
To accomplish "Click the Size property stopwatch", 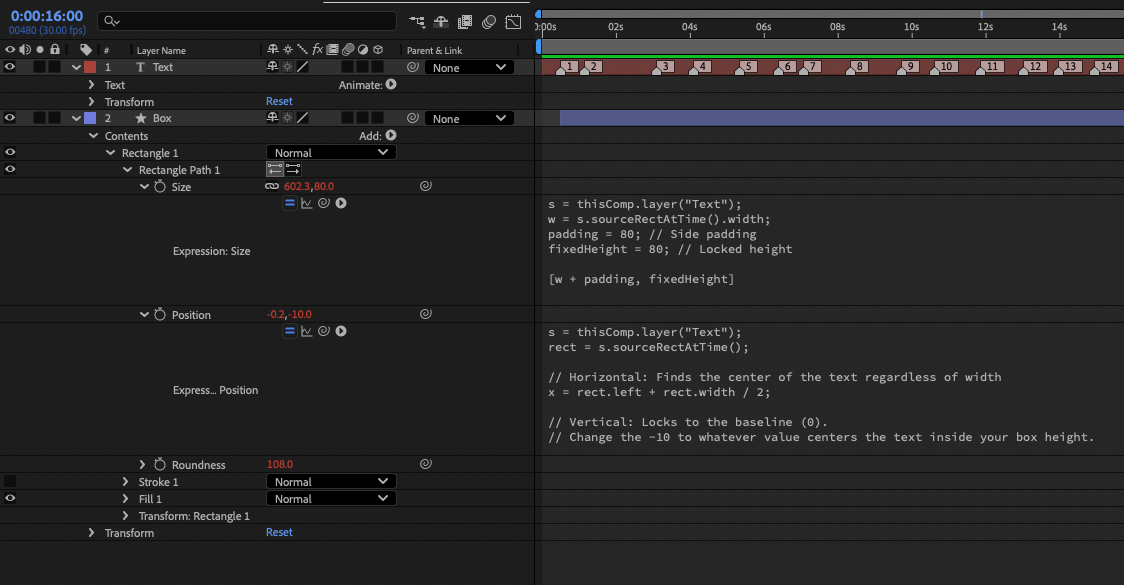I will (159, 187).
